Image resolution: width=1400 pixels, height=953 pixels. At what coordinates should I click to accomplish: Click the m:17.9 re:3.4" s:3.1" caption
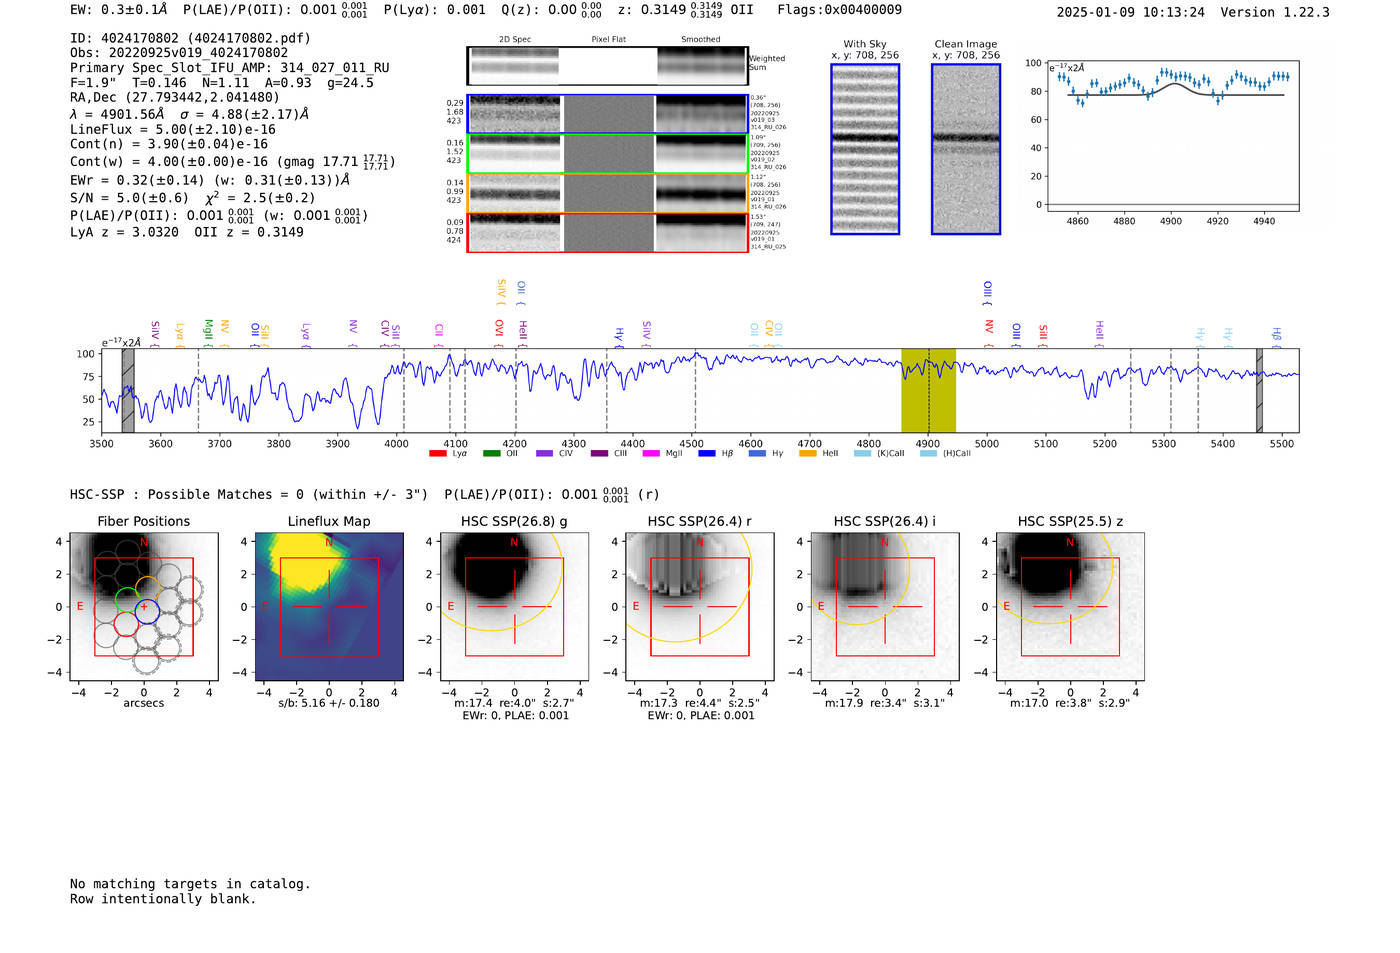885,703
